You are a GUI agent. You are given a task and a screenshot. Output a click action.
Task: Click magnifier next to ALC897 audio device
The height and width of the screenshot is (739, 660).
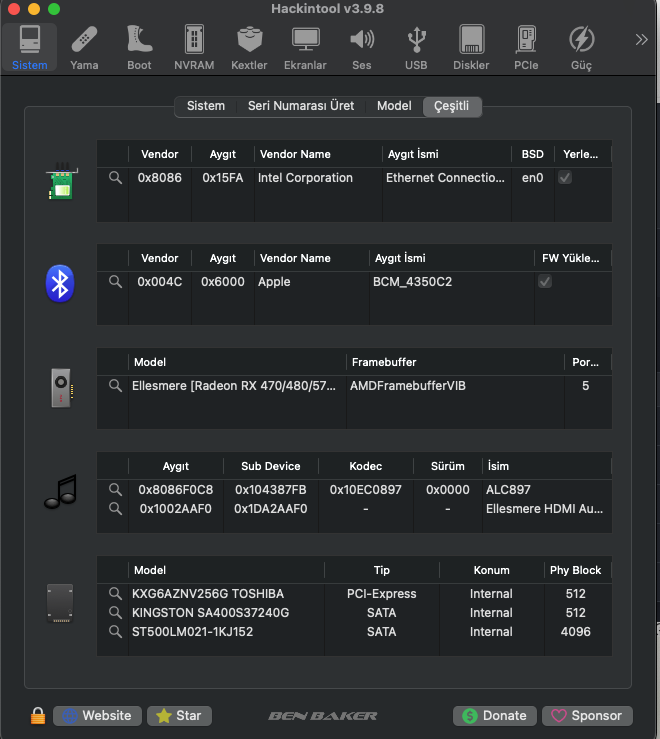click(x=116, y=490)
